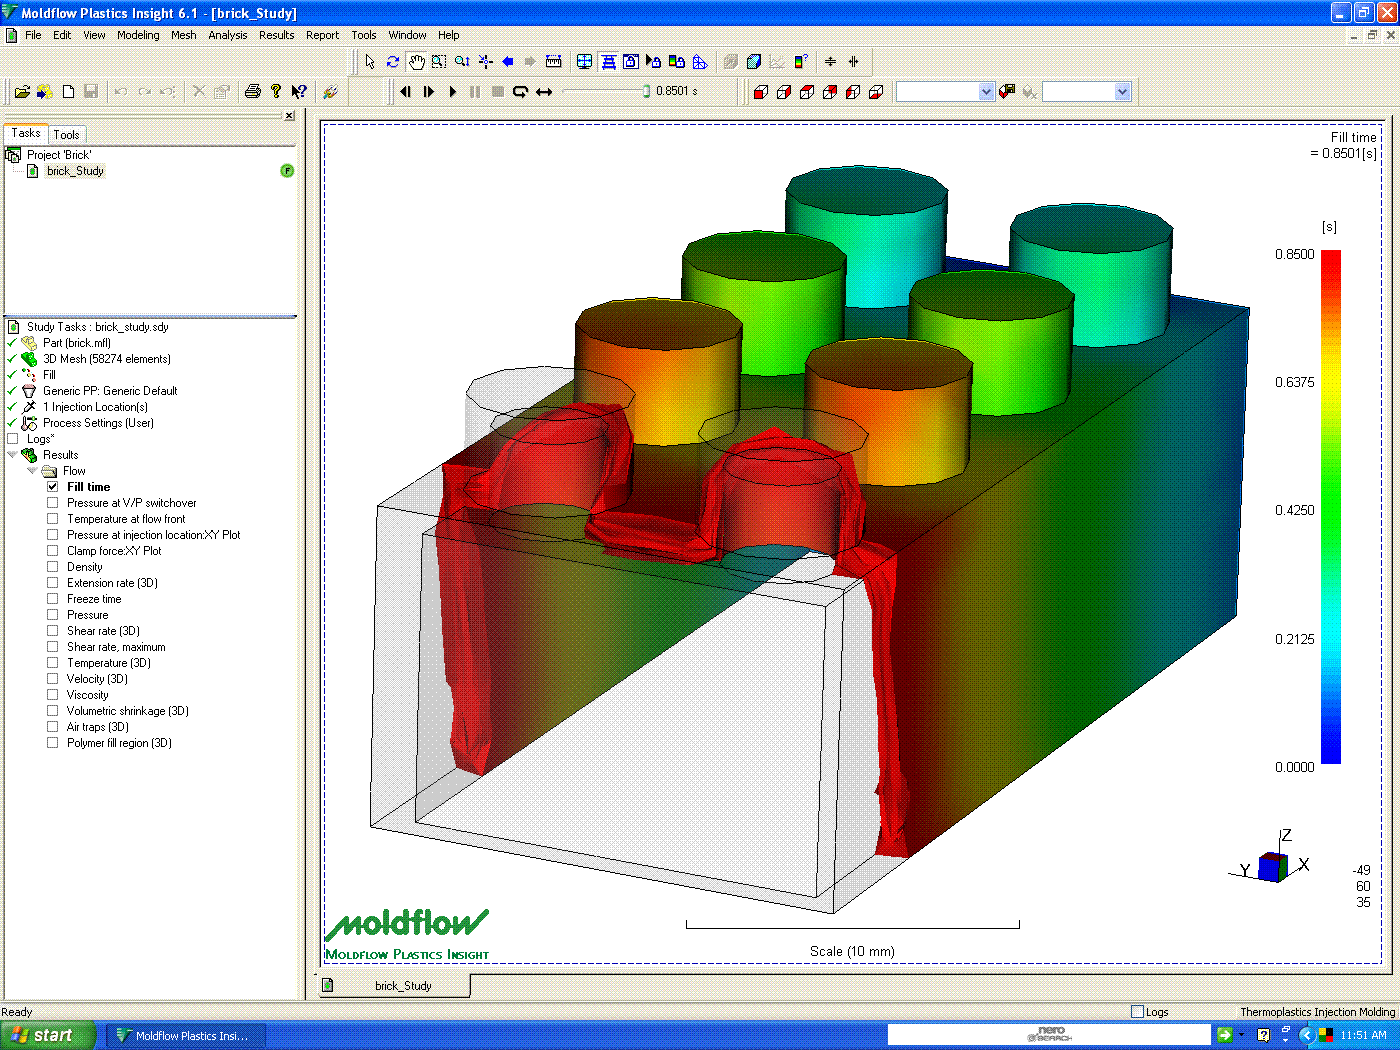Toggle the vertical split icon
This screenshot has height=1050, width=1400.
coord(854,62)
